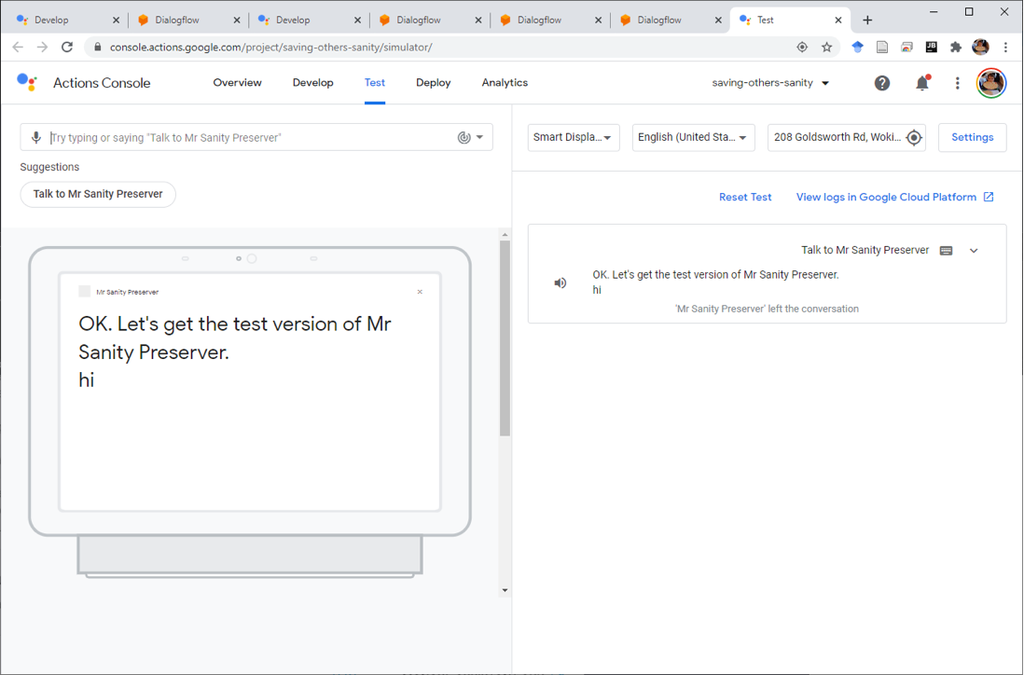Click the Talk to Mr Sanity Preserver suggestion chip
Image resolution: width=1024 pixels, height=675 pixels.
(x=98, y=194)
